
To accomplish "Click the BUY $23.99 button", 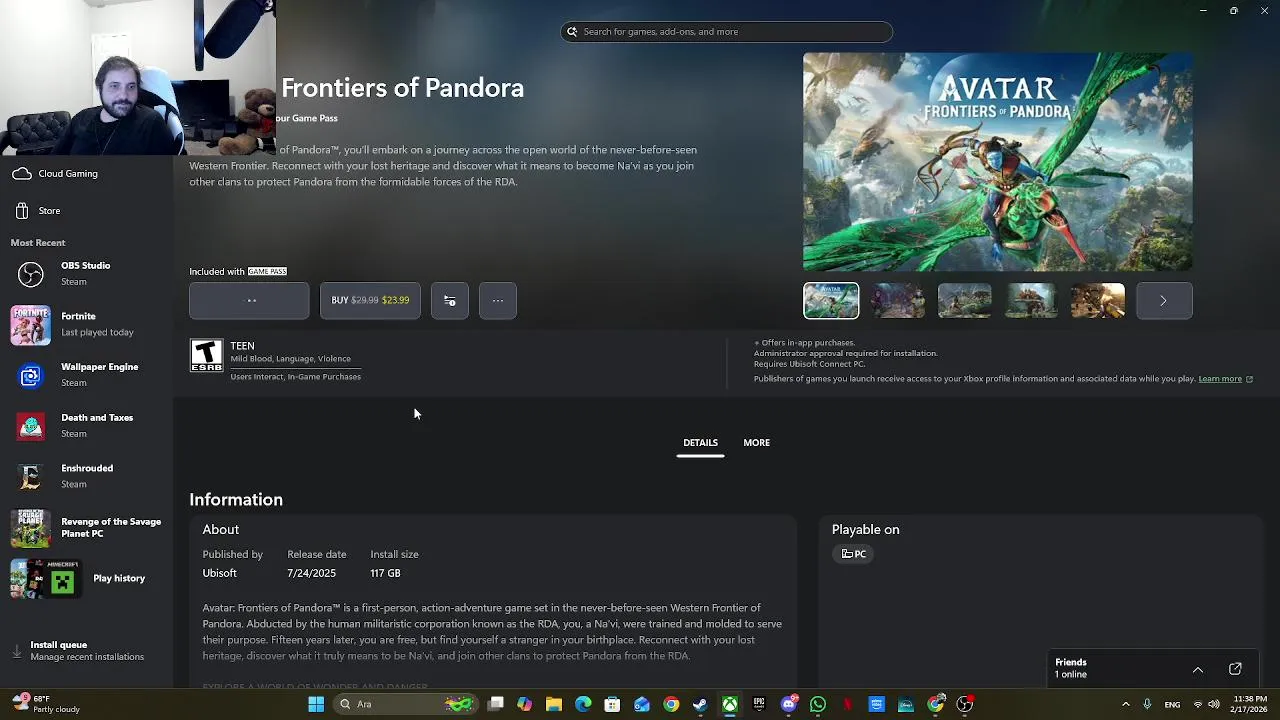I will (370, 300).
